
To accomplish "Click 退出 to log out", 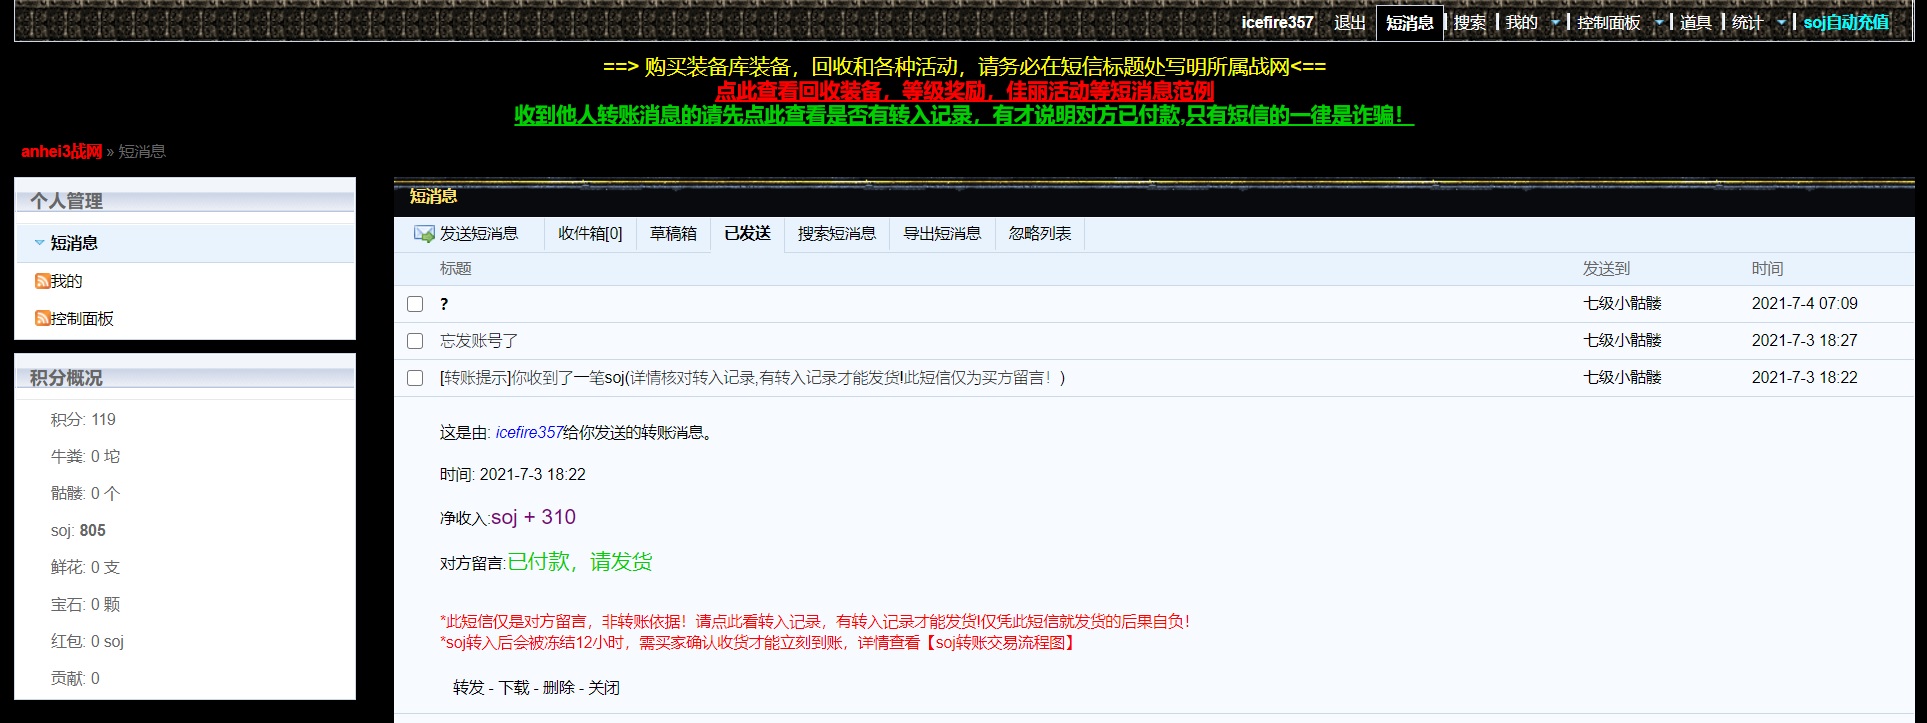I will 1349,23.
